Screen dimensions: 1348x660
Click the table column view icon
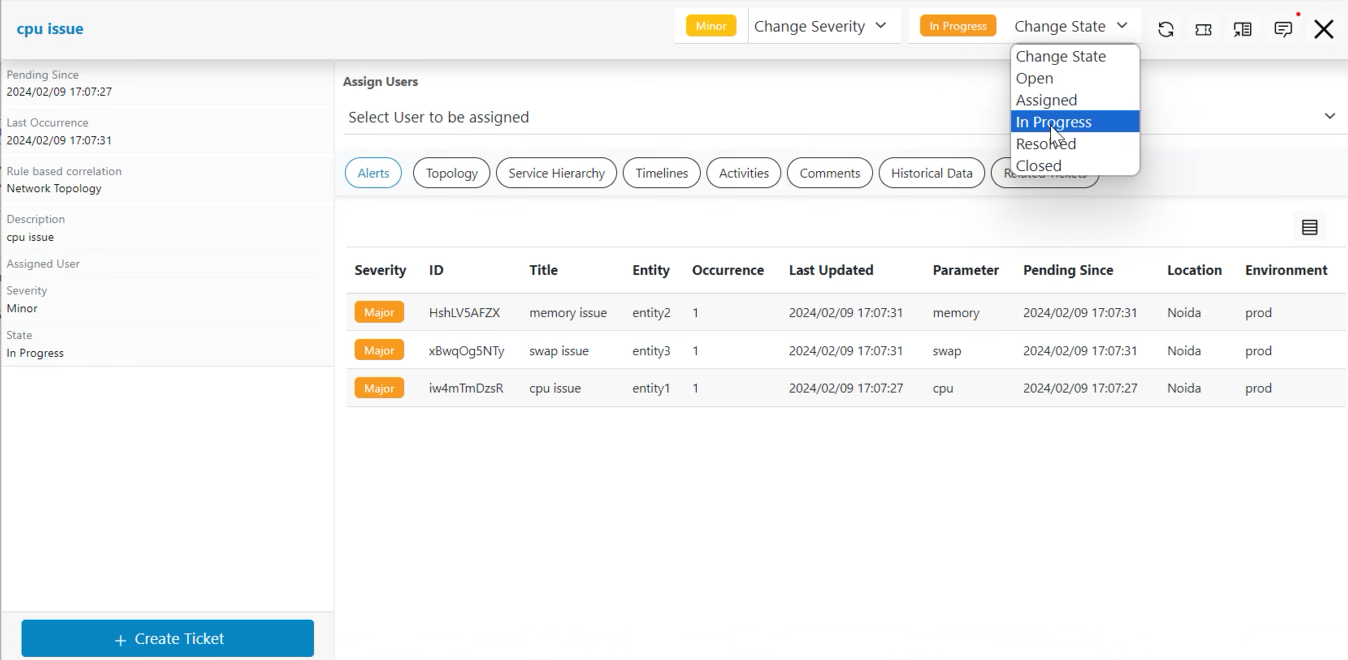pos(1310,228)
